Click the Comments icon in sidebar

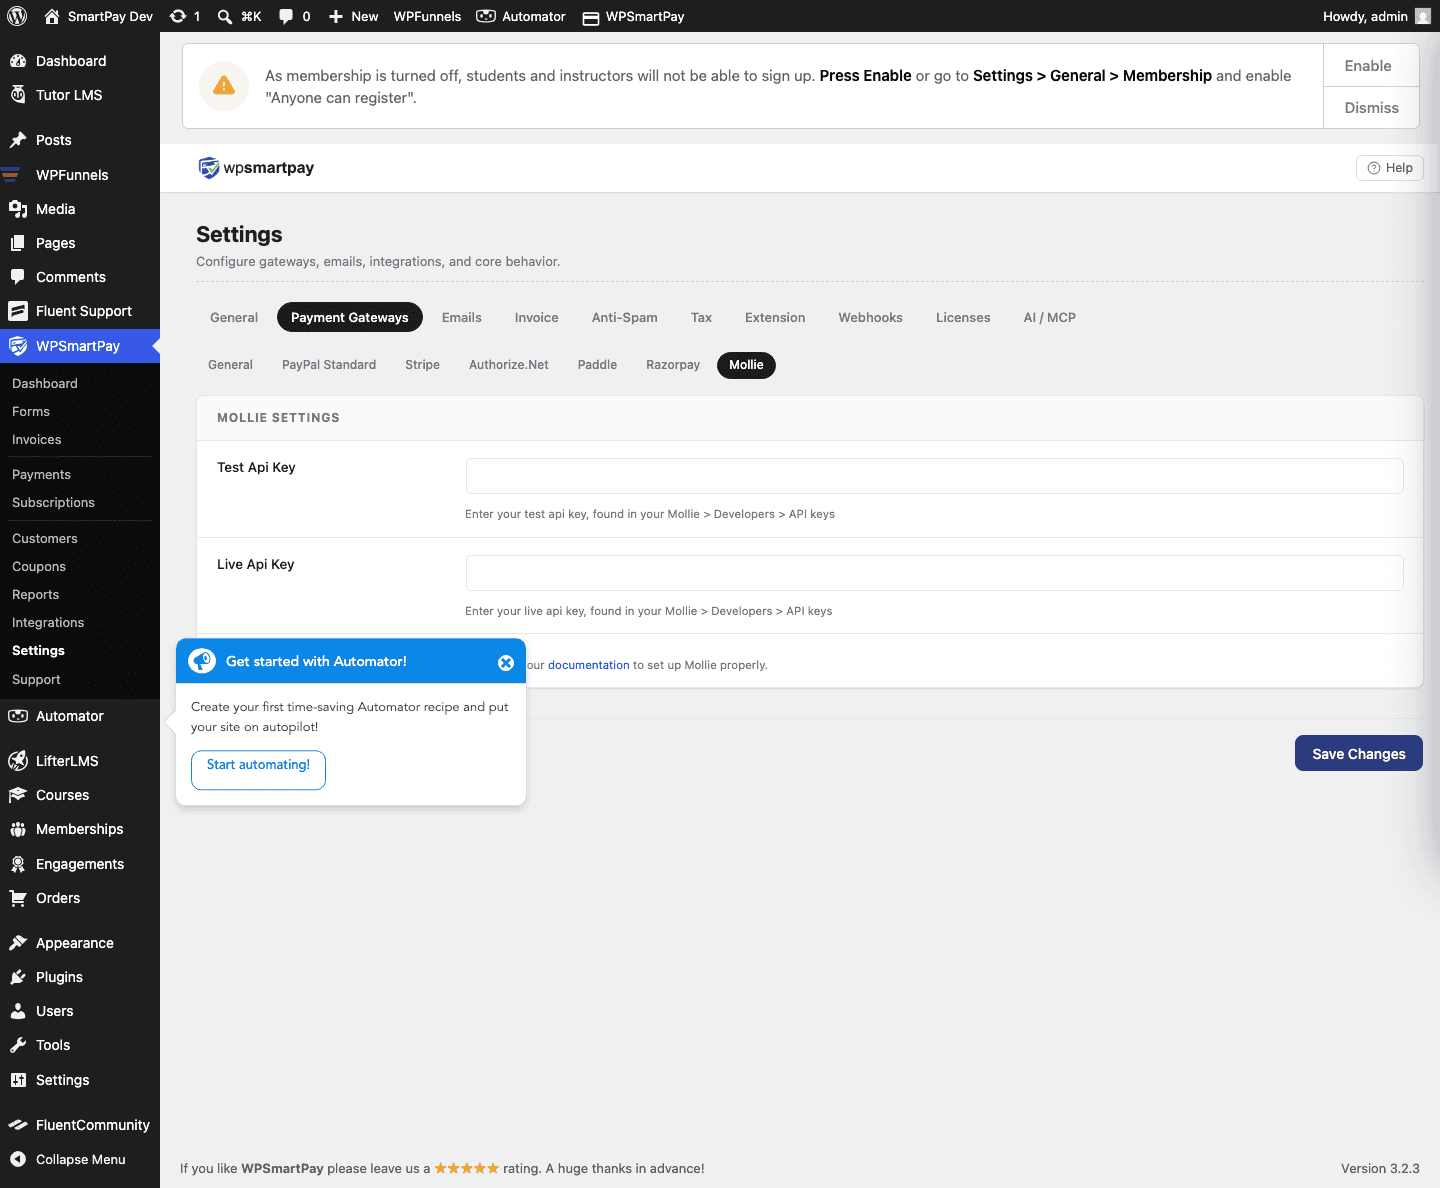point(18,277)
